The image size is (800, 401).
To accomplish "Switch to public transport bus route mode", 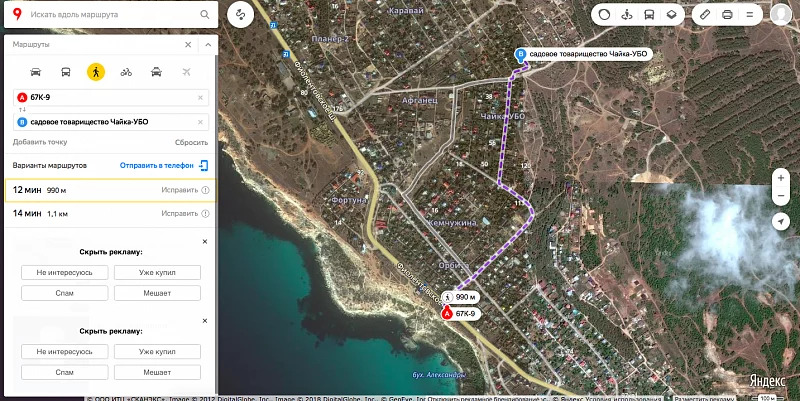I will tap(66, 72).
